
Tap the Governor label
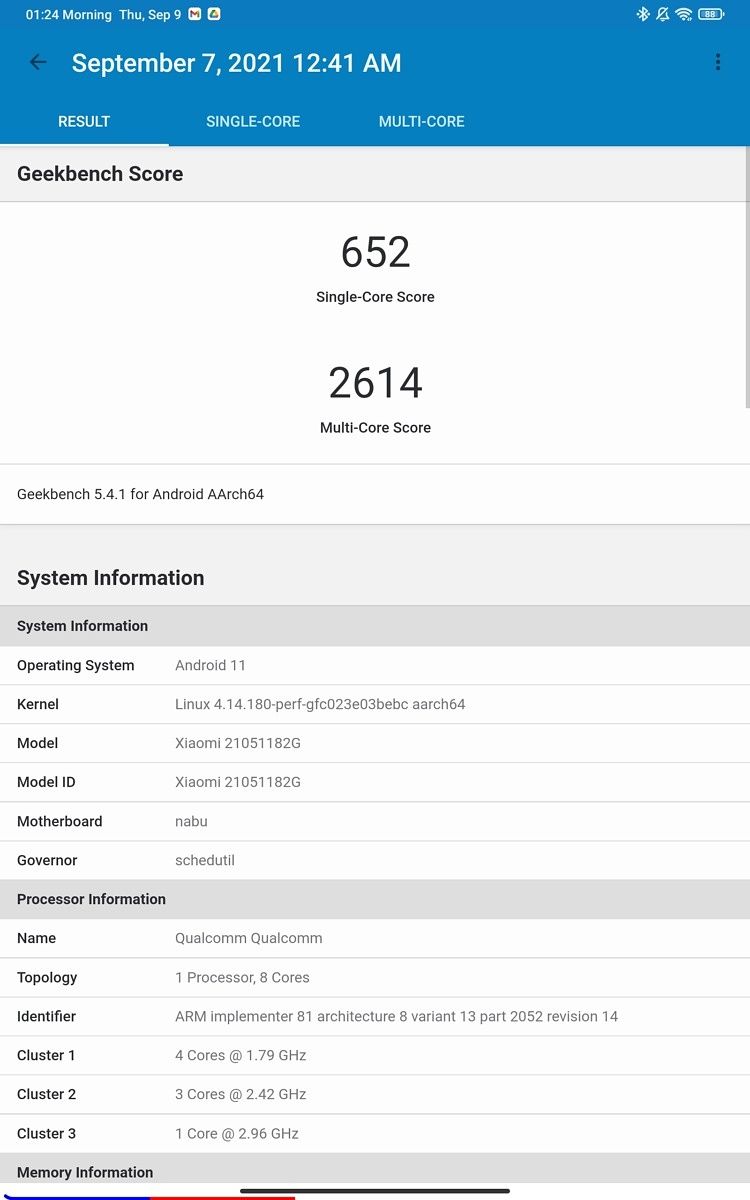point(47,860)
